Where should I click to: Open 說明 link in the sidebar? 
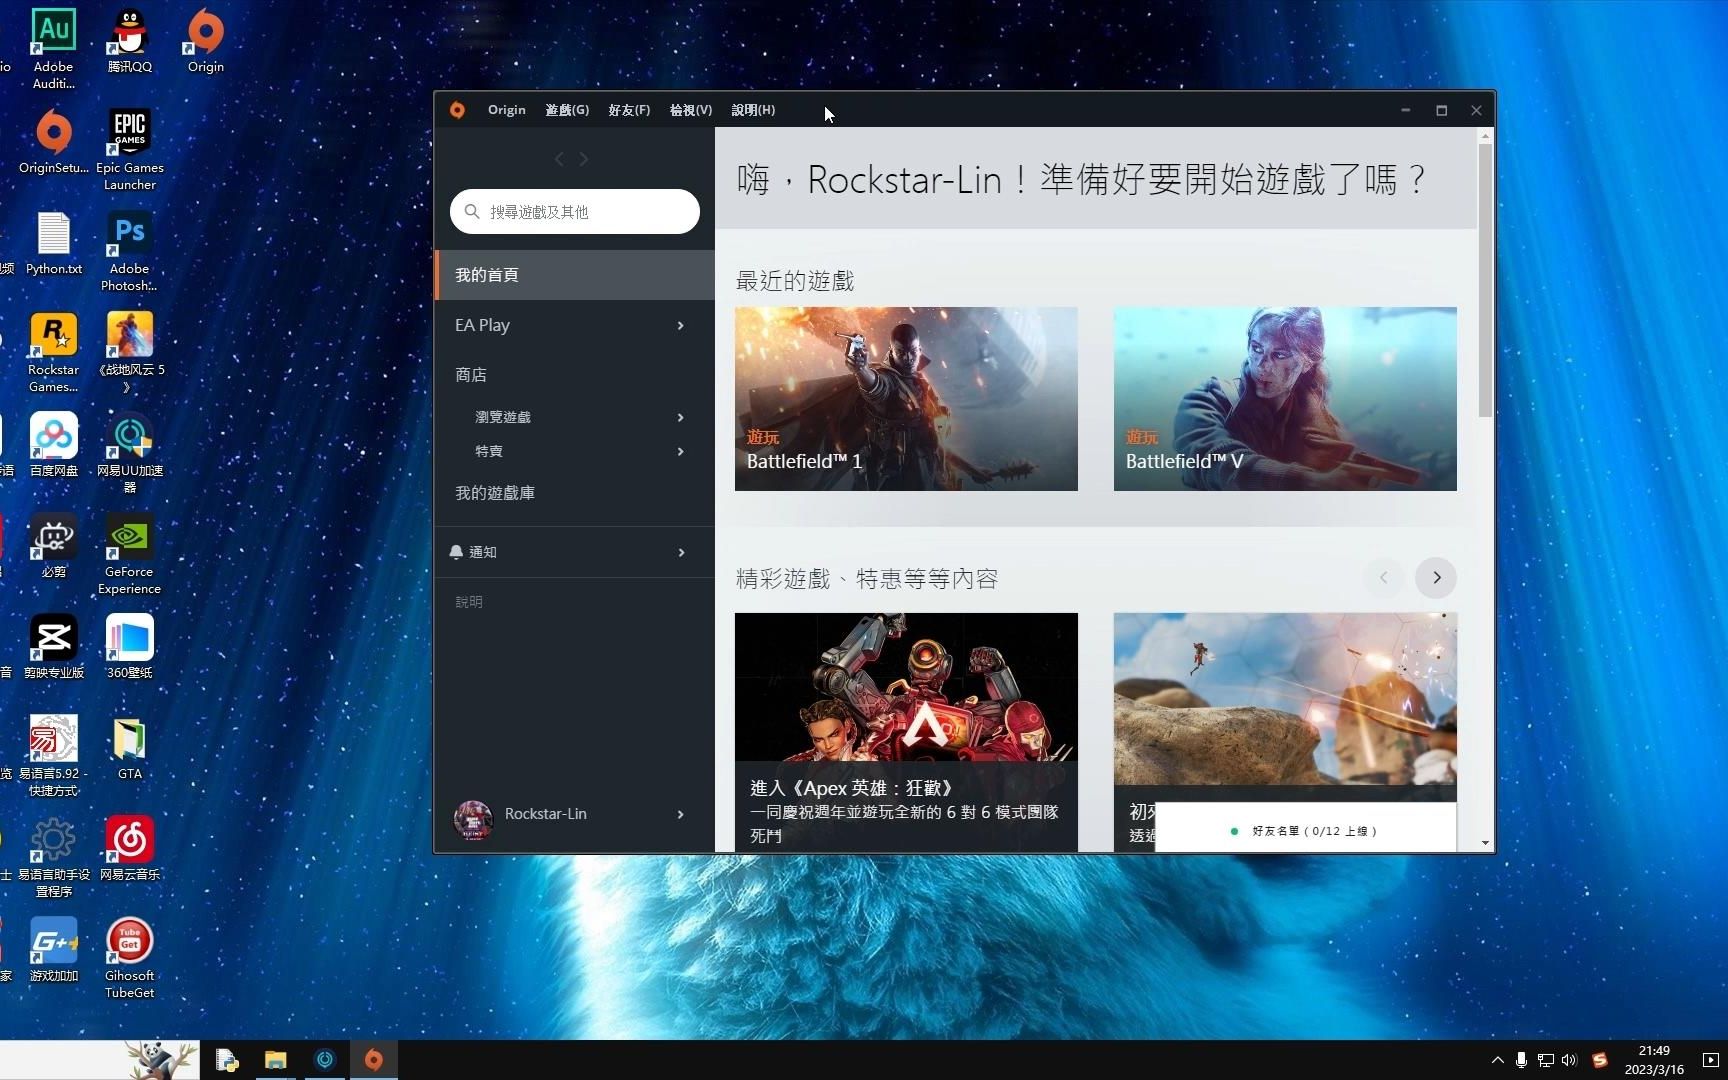pyautogui.click(x=469, y=602)
